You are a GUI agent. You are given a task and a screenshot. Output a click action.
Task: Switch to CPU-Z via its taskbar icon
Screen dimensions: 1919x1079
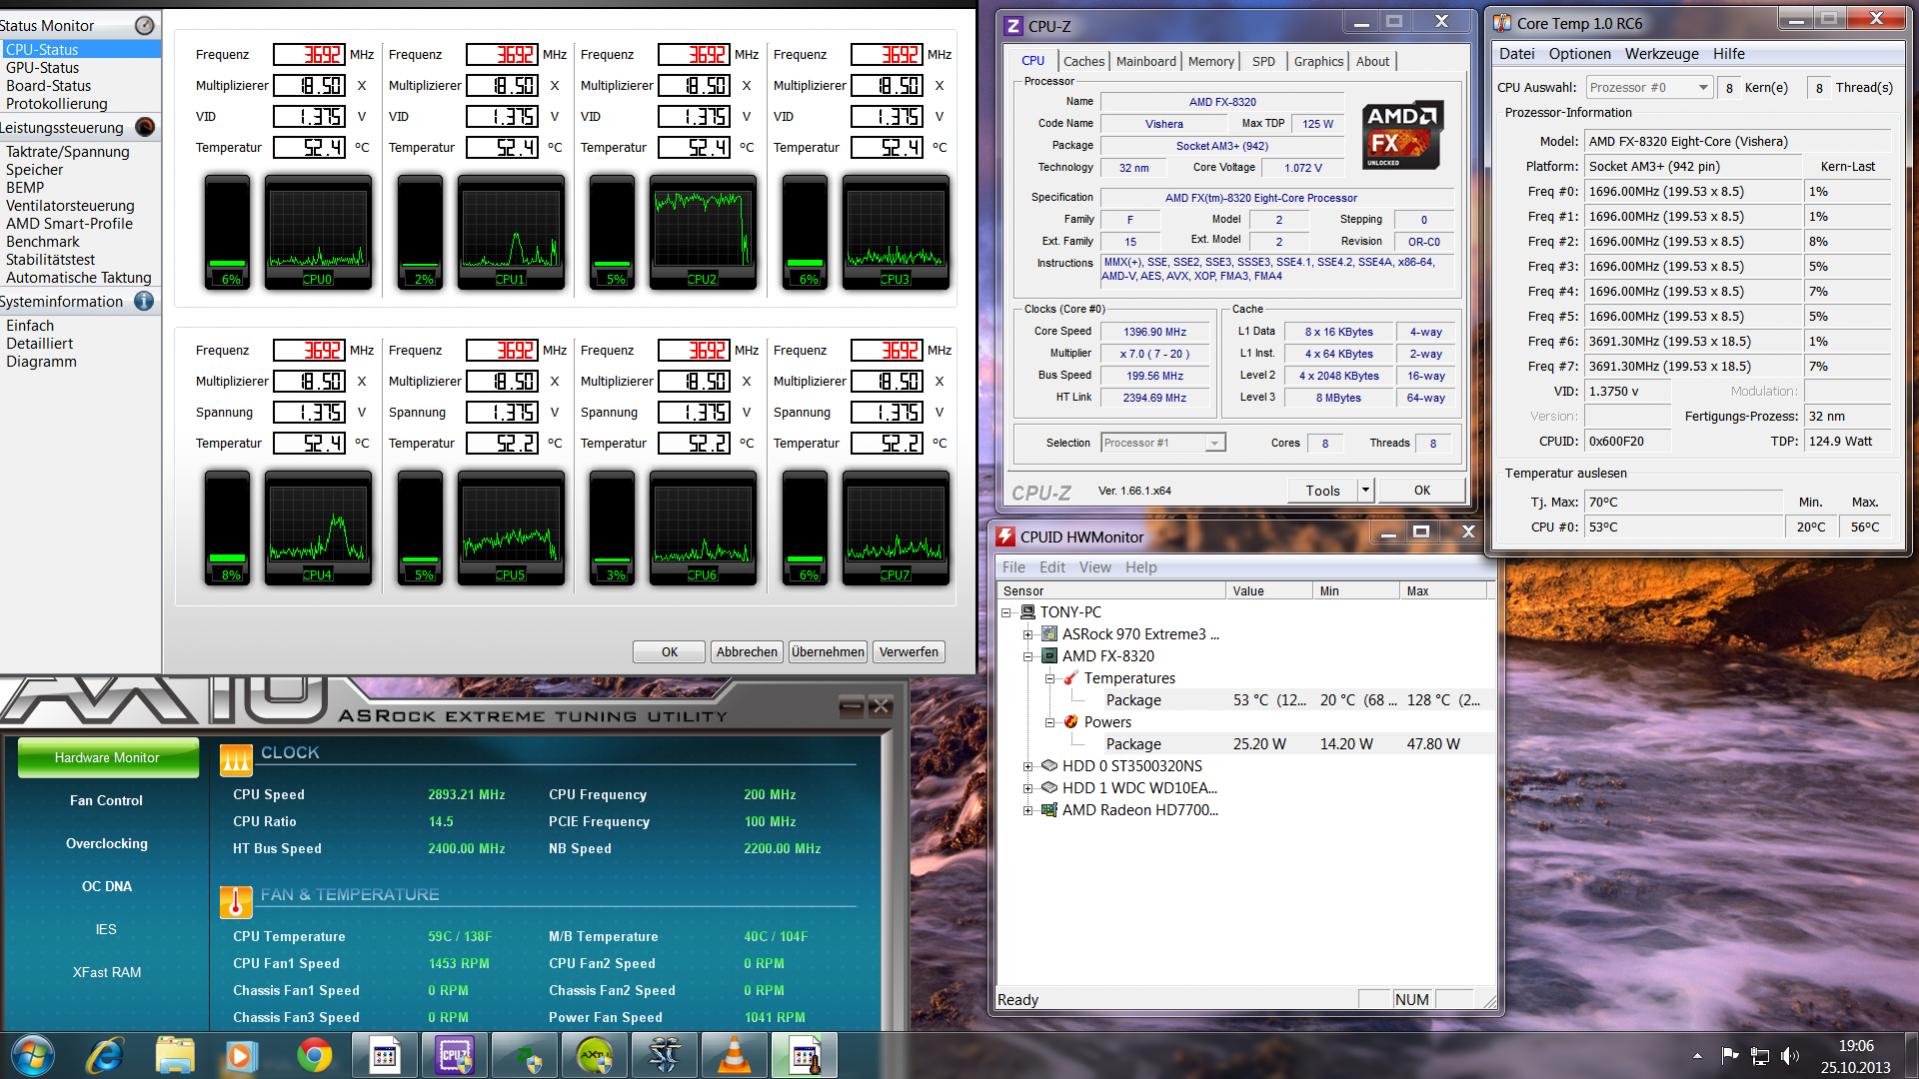[x=454, y=1056]
